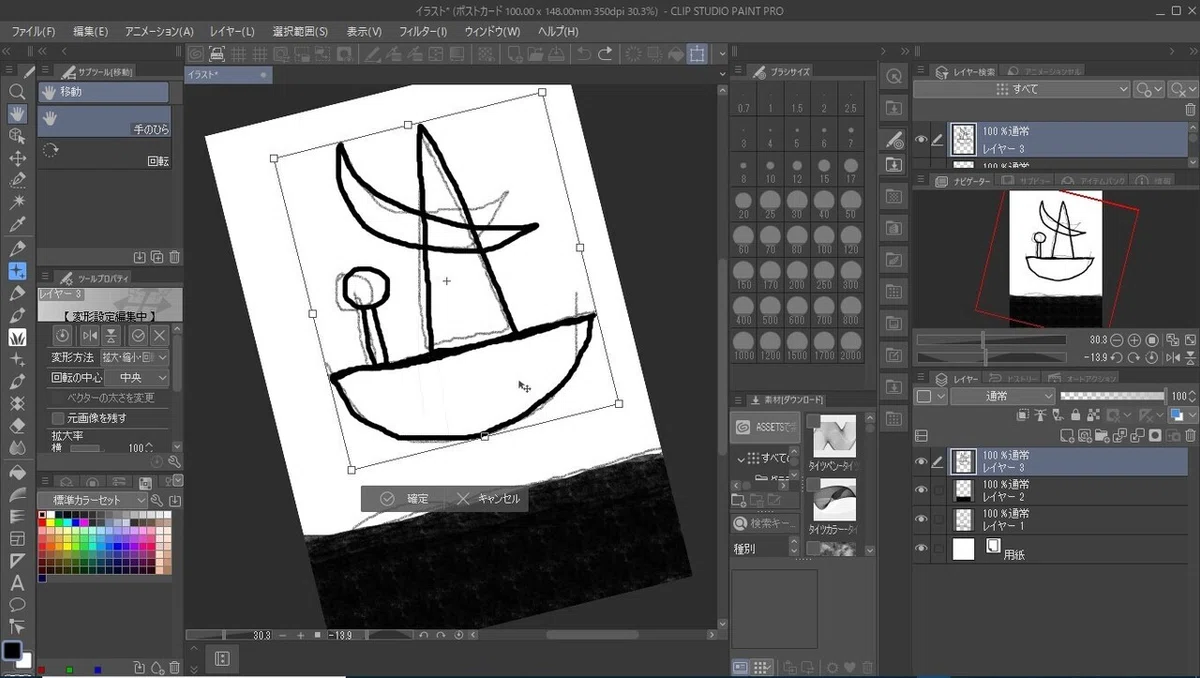The height and width of the screenshot is (678, 1200).
Task: Click the レイヤー 2 thumbnail
Action: click(x=963, y=490)
